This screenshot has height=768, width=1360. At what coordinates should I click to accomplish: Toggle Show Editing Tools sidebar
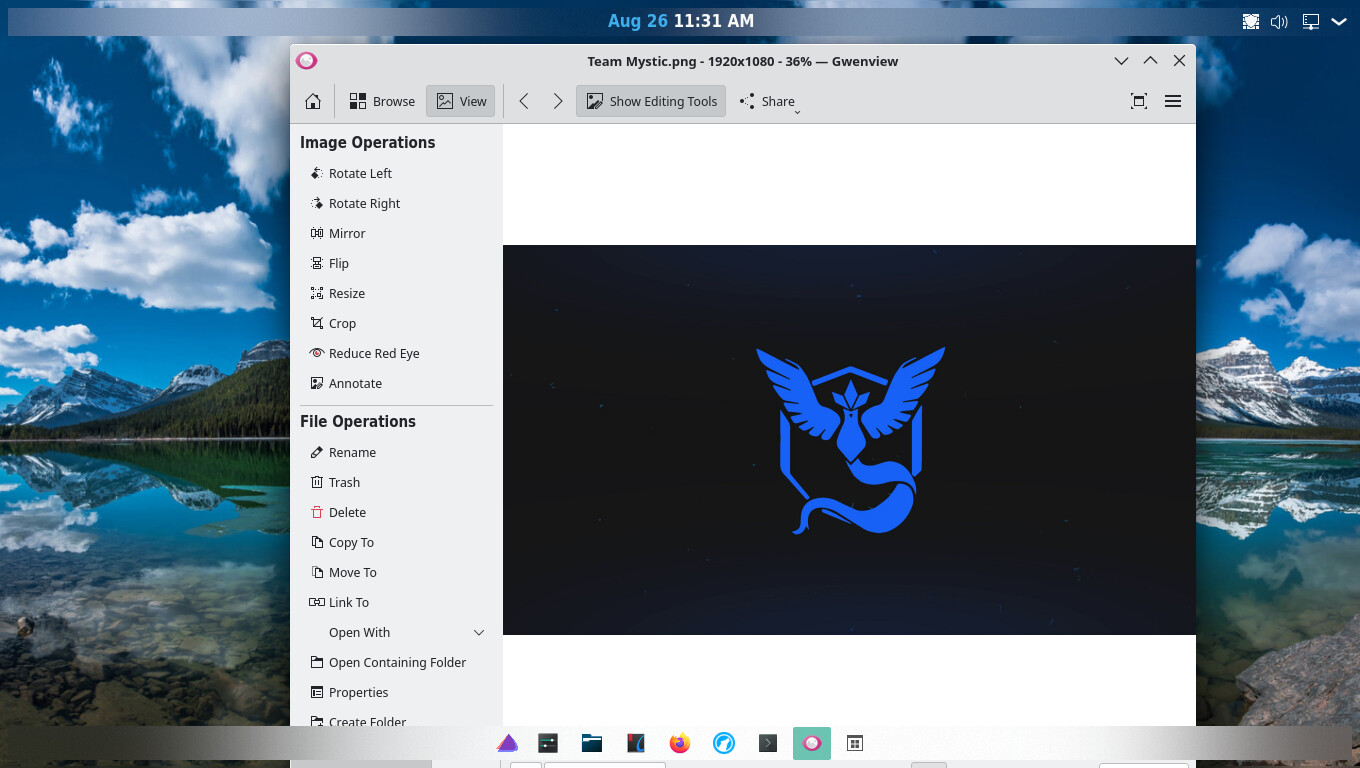651,101
